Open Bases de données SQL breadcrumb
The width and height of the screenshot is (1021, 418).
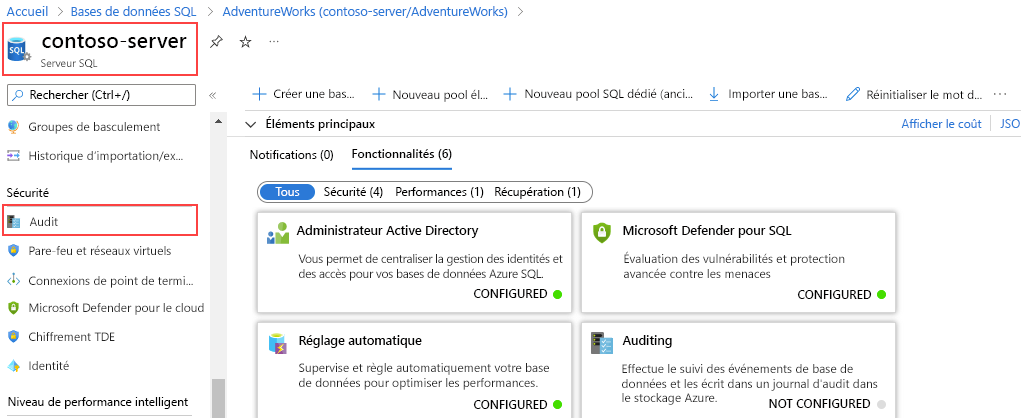pos(133,11)
